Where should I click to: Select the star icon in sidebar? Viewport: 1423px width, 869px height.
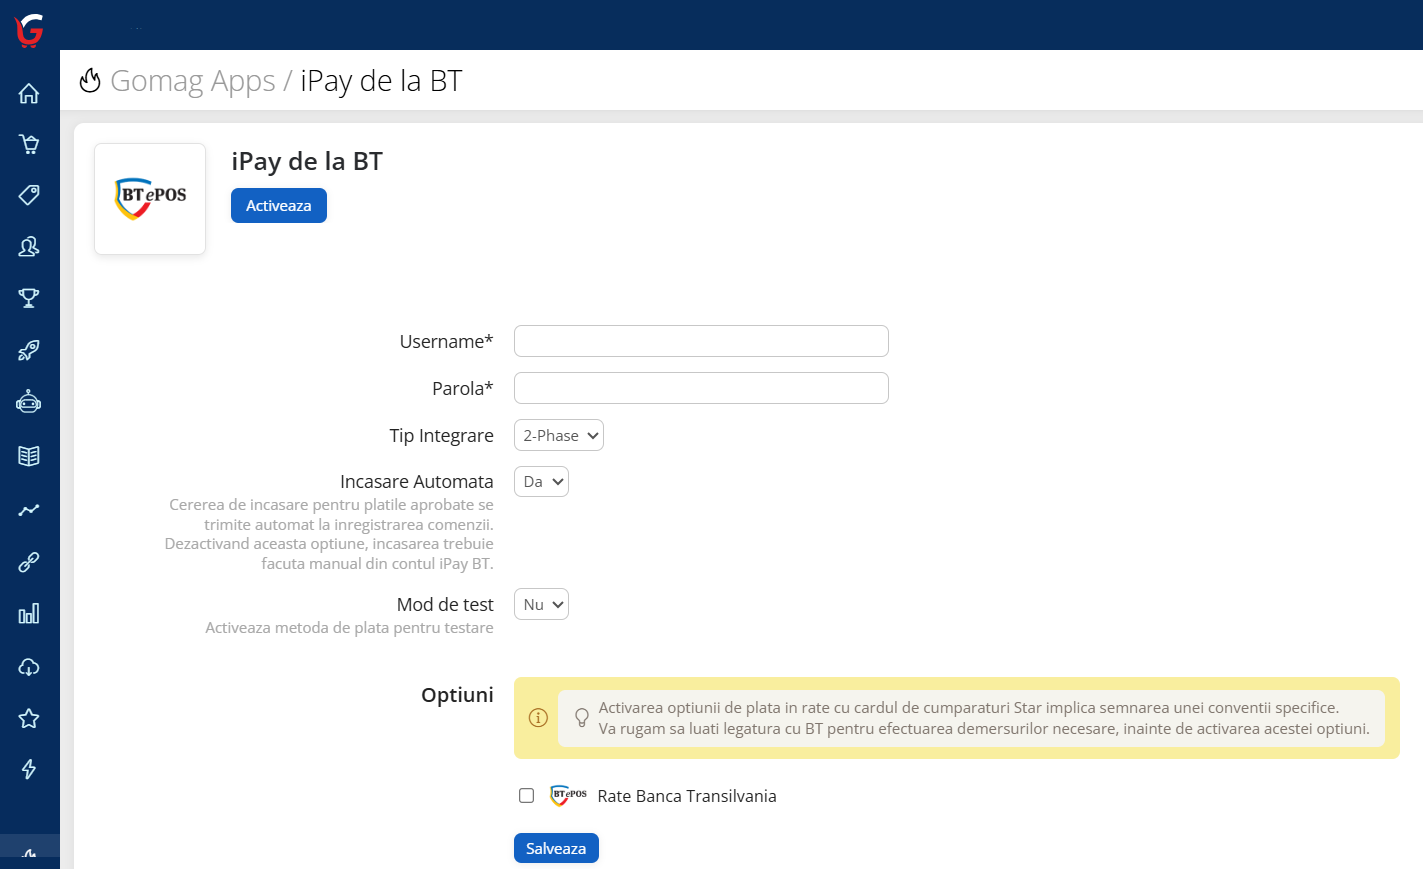(29, 718)
